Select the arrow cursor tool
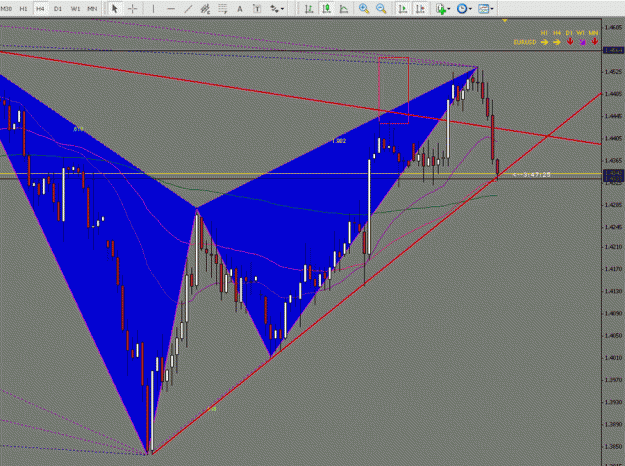625x466 pixels. click(x=115, y=8)
